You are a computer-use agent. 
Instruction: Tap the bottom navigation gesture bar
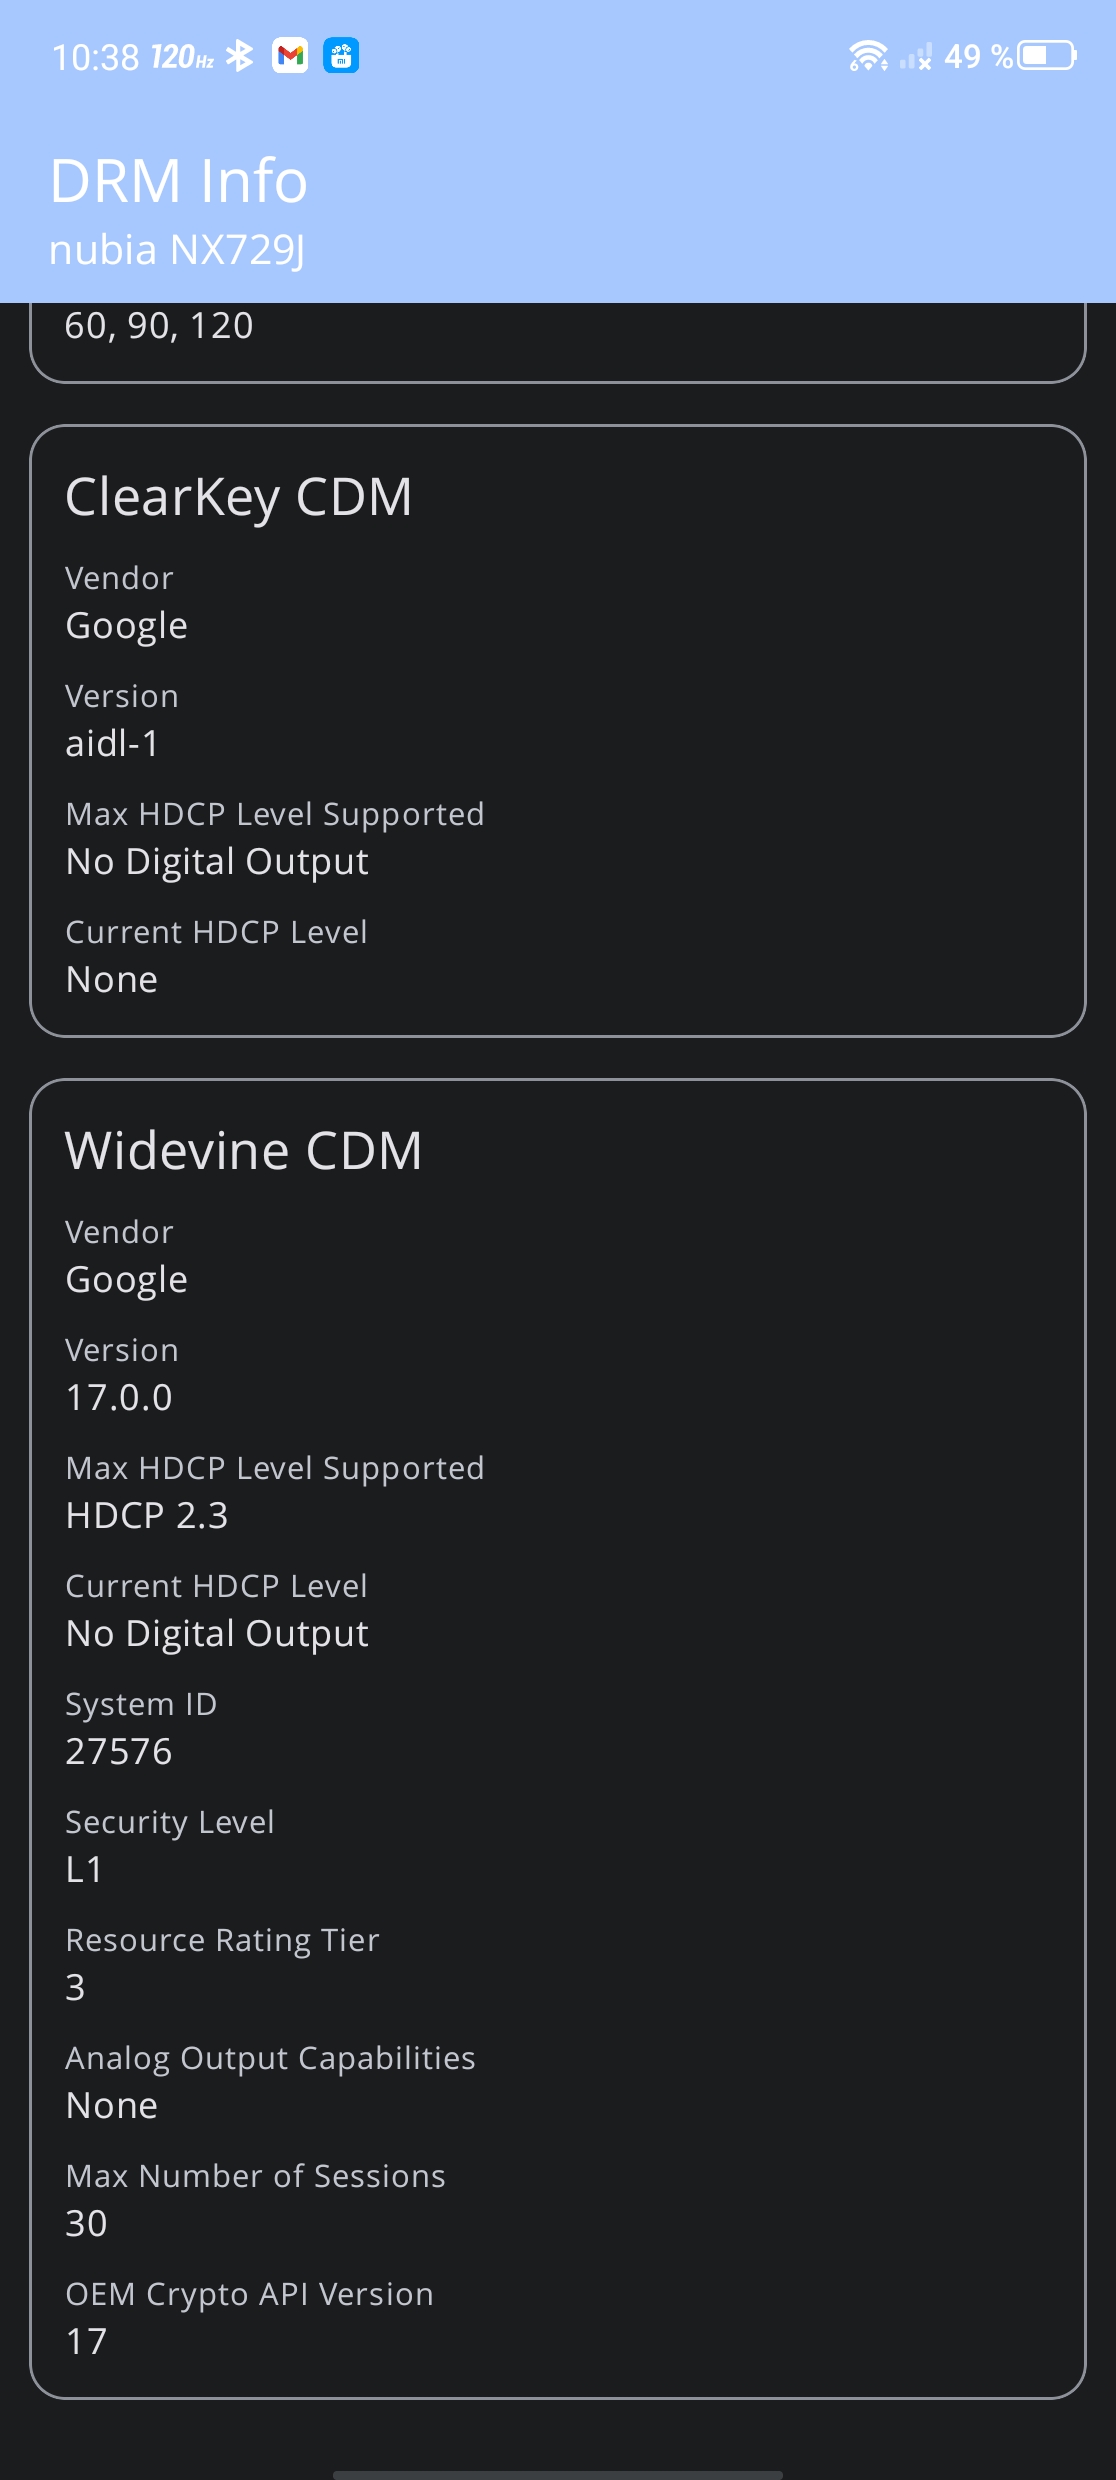(x=558, y=2474)
